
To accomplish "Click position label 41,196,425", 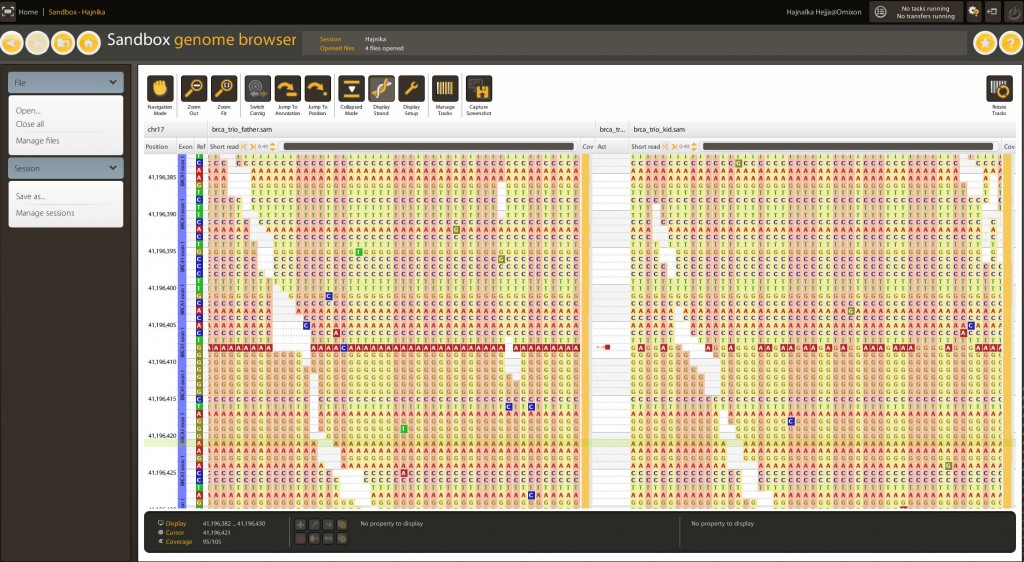I will (x=161, y=473).
